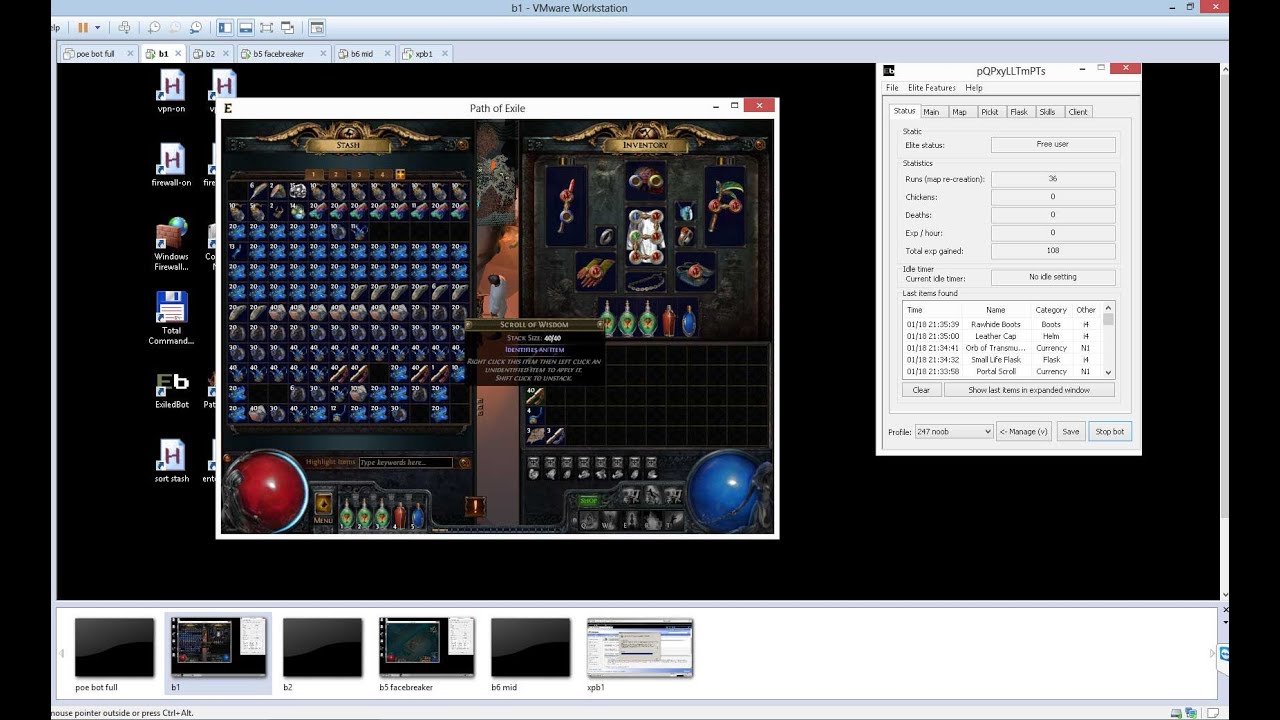Click the VMware pause virtual machine icon
This screenshot has height=720, width=1280.
(83, 28)
